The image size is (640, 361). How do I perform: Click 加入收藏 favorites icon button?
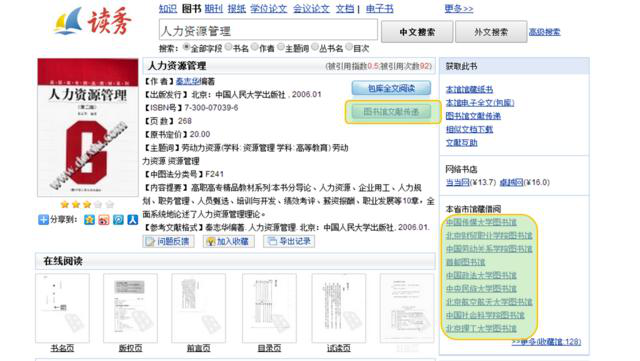[x=229, y=241]
